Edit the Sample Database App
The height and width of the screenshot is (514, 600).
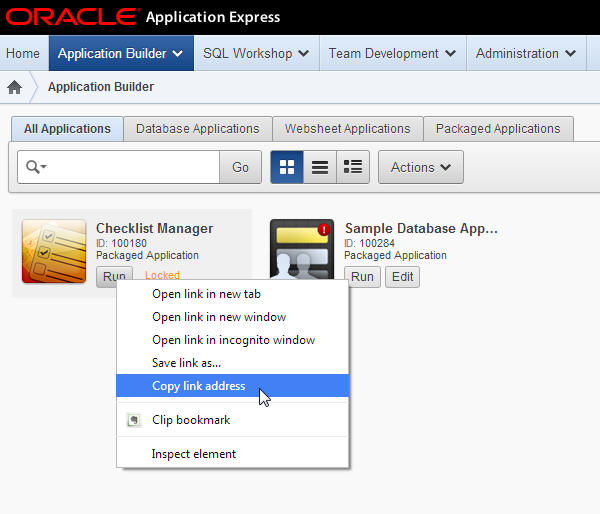(x=403, y=277)
